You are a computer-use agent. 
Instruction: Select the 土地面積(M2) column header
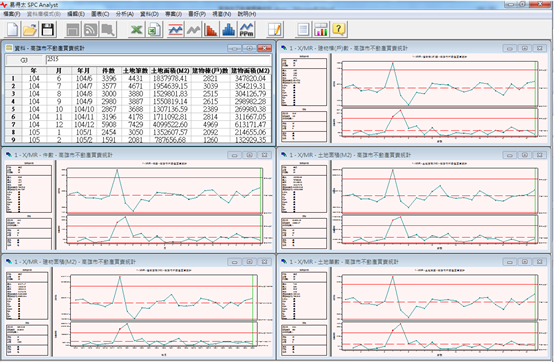170,71
